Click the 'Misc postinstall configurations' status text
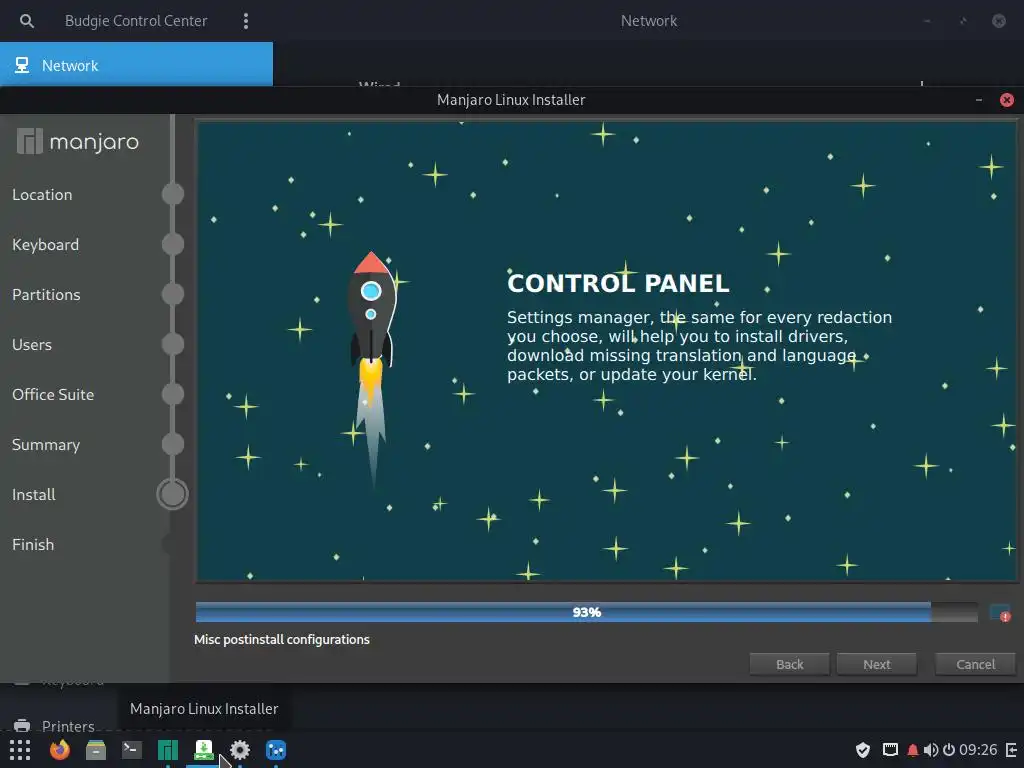 [281, 639]
